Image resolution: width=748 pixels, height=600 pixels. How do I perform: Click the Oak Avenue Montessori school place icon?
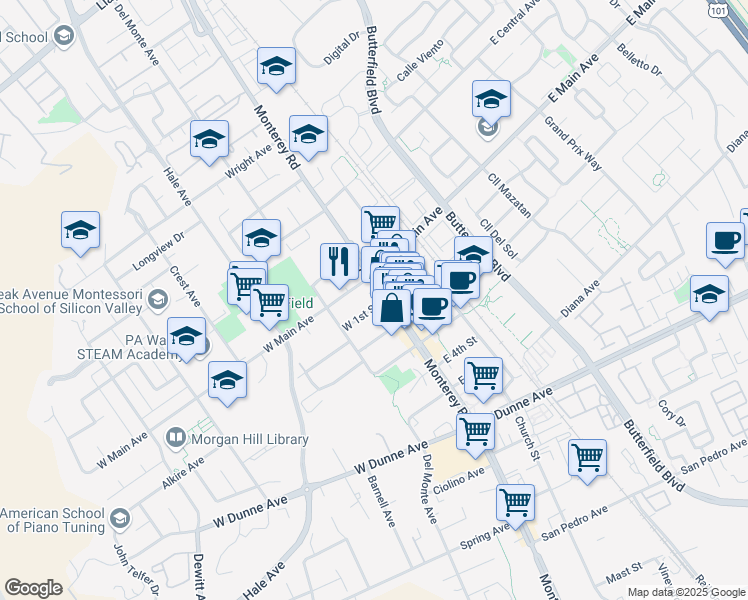click(x=158, y=299)
